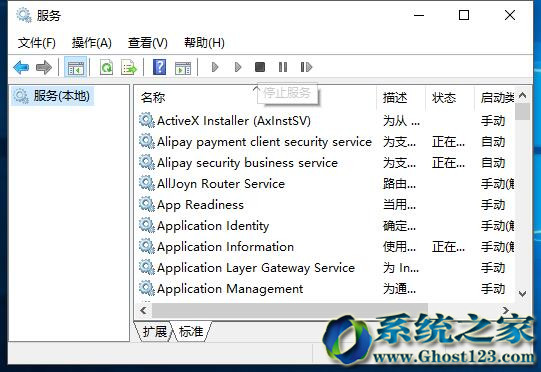Click the Pause Service icon
The height and width of the screenshot is (372, 541).
tap(283, 67)
